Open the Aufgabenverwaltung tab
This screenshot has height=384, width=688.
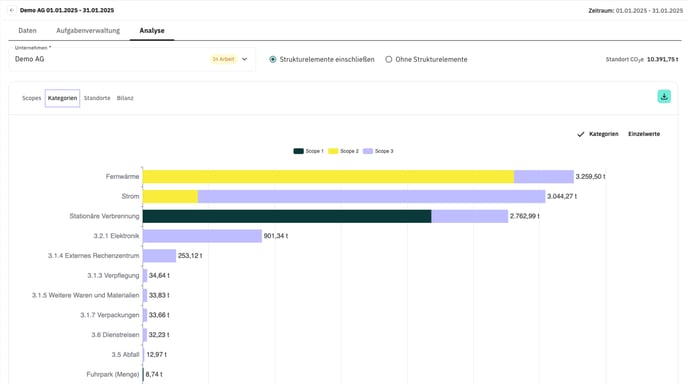pos(88,31)
